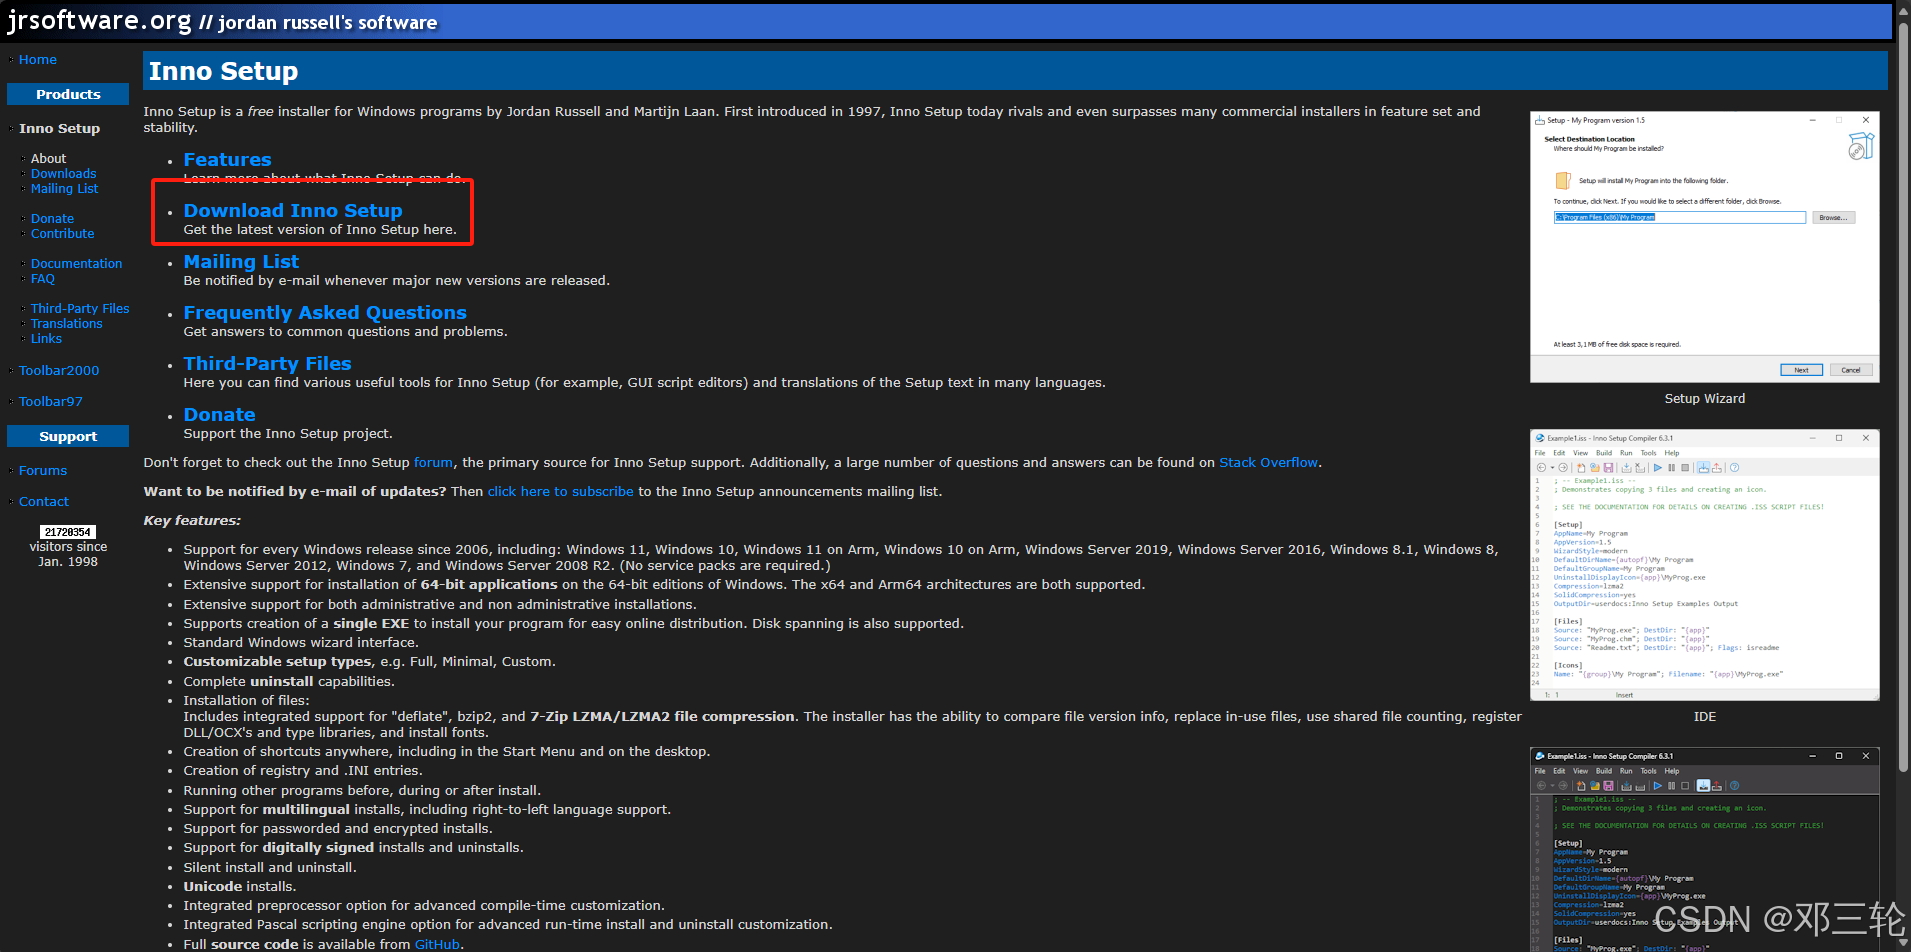The image size is (1911, 952).
Task: Click the Download Inno Setup heading
Action: coord(293,211)
